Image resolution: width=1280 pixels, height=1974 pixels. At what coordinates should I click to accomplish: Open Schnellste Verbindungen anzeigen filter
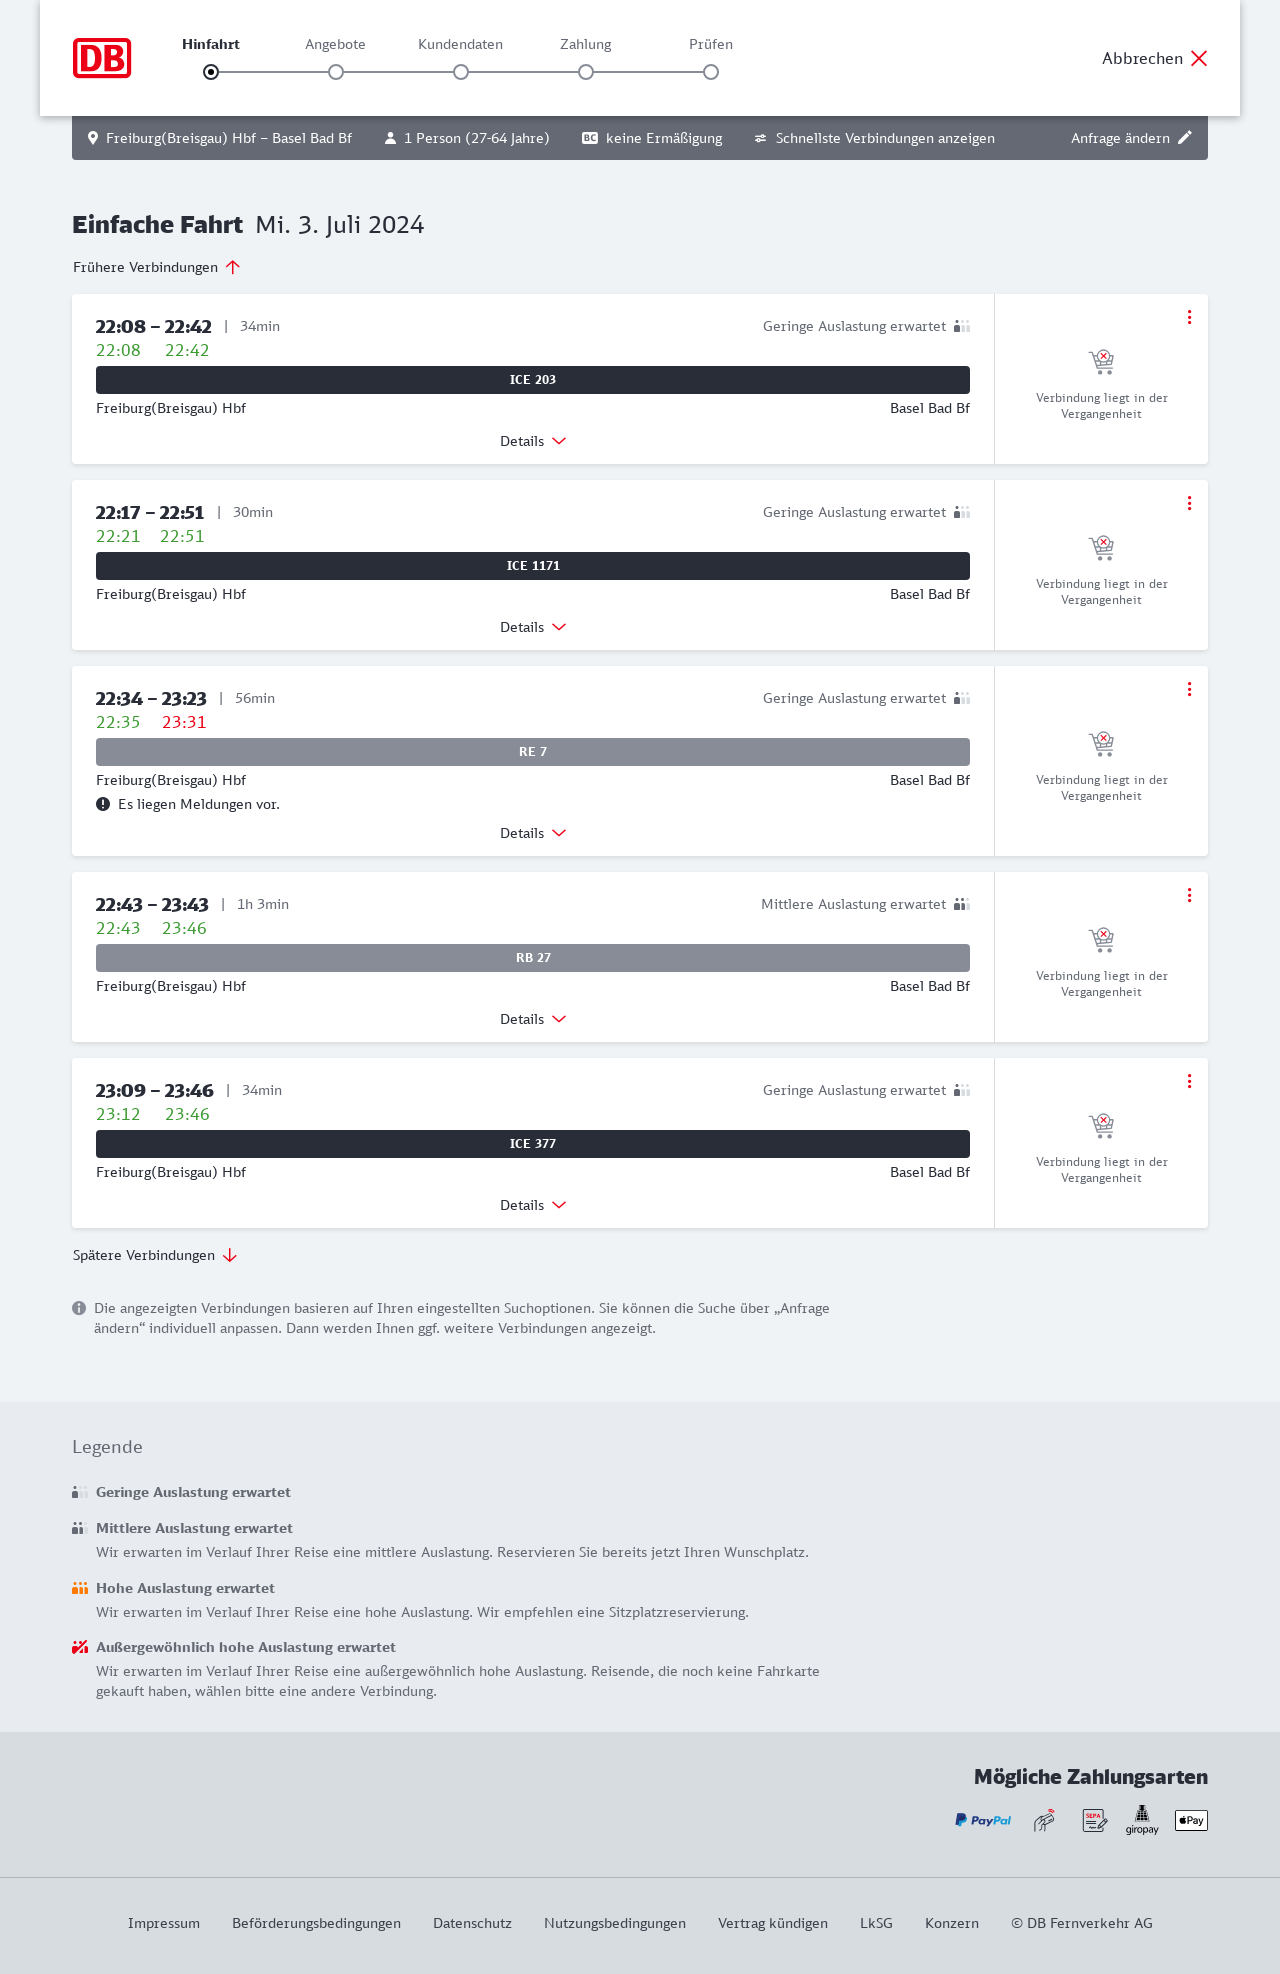tap(875, 138)
